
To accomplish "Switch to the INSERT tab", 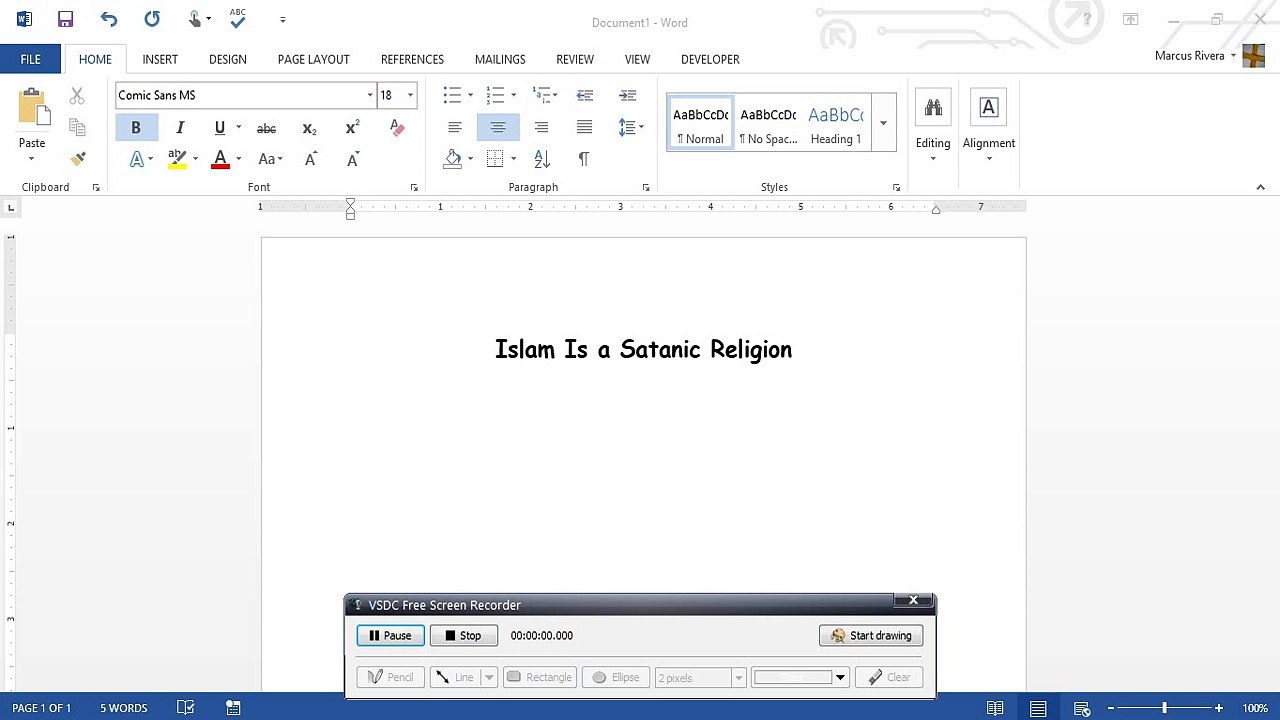I will pos(160,59).
